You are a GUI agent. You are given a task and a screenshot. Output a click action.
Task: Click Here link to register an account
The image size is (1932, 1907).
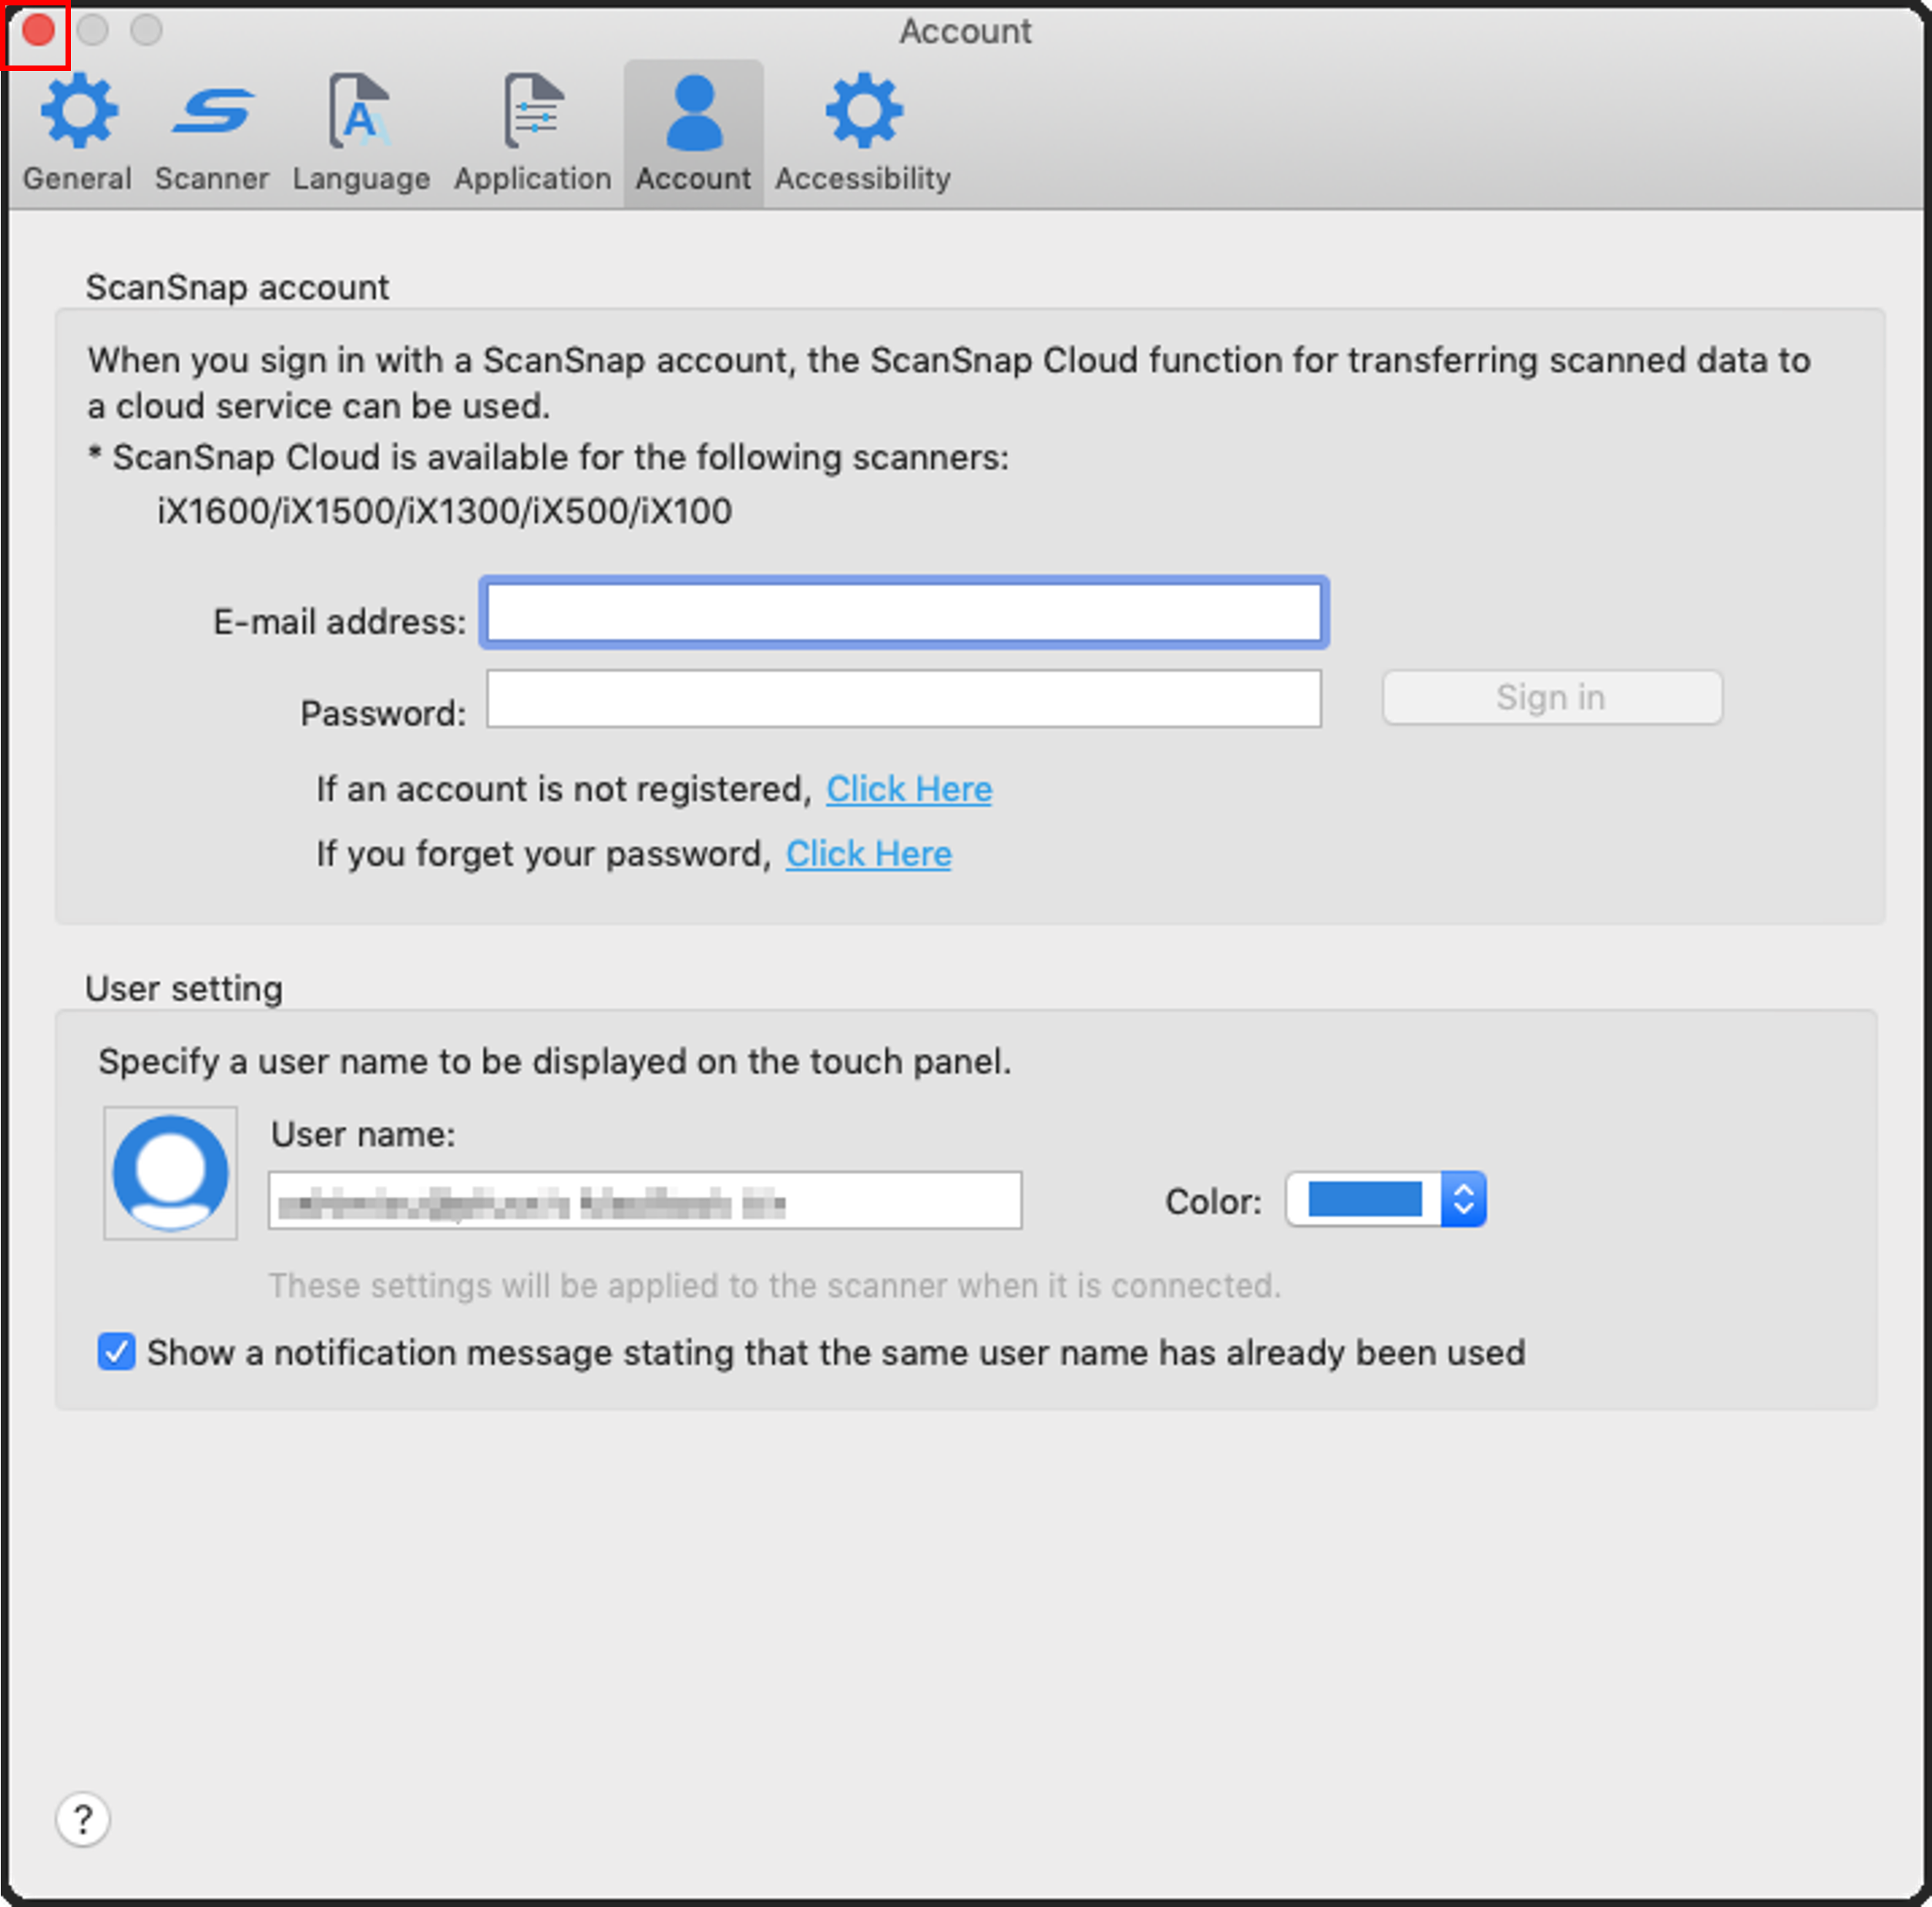(909, 789)
